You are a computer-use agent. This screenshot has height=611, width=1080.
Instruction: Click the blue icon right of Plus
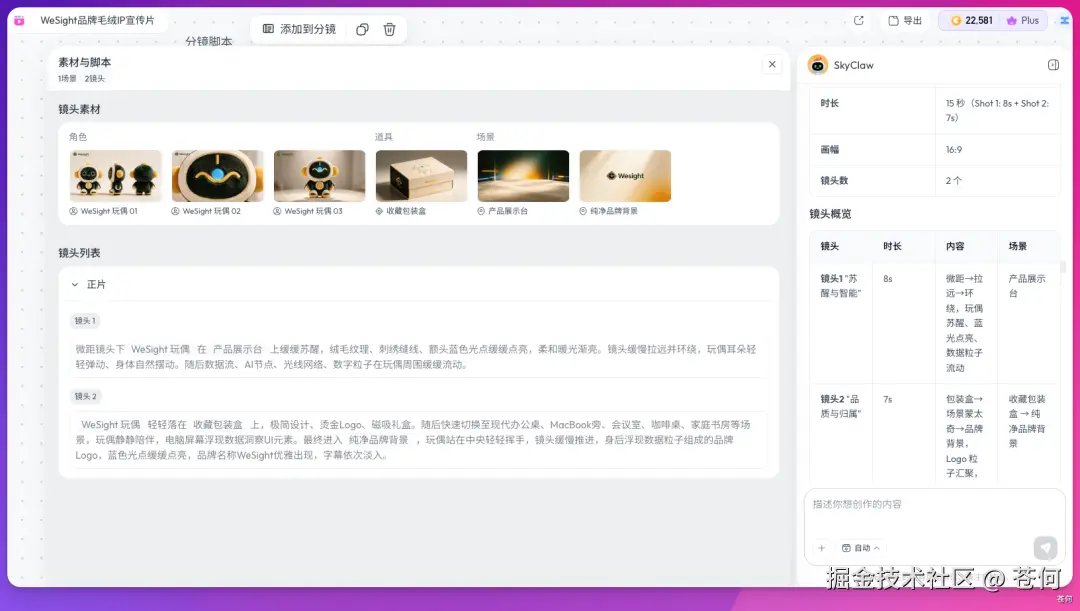(1065, 21)
